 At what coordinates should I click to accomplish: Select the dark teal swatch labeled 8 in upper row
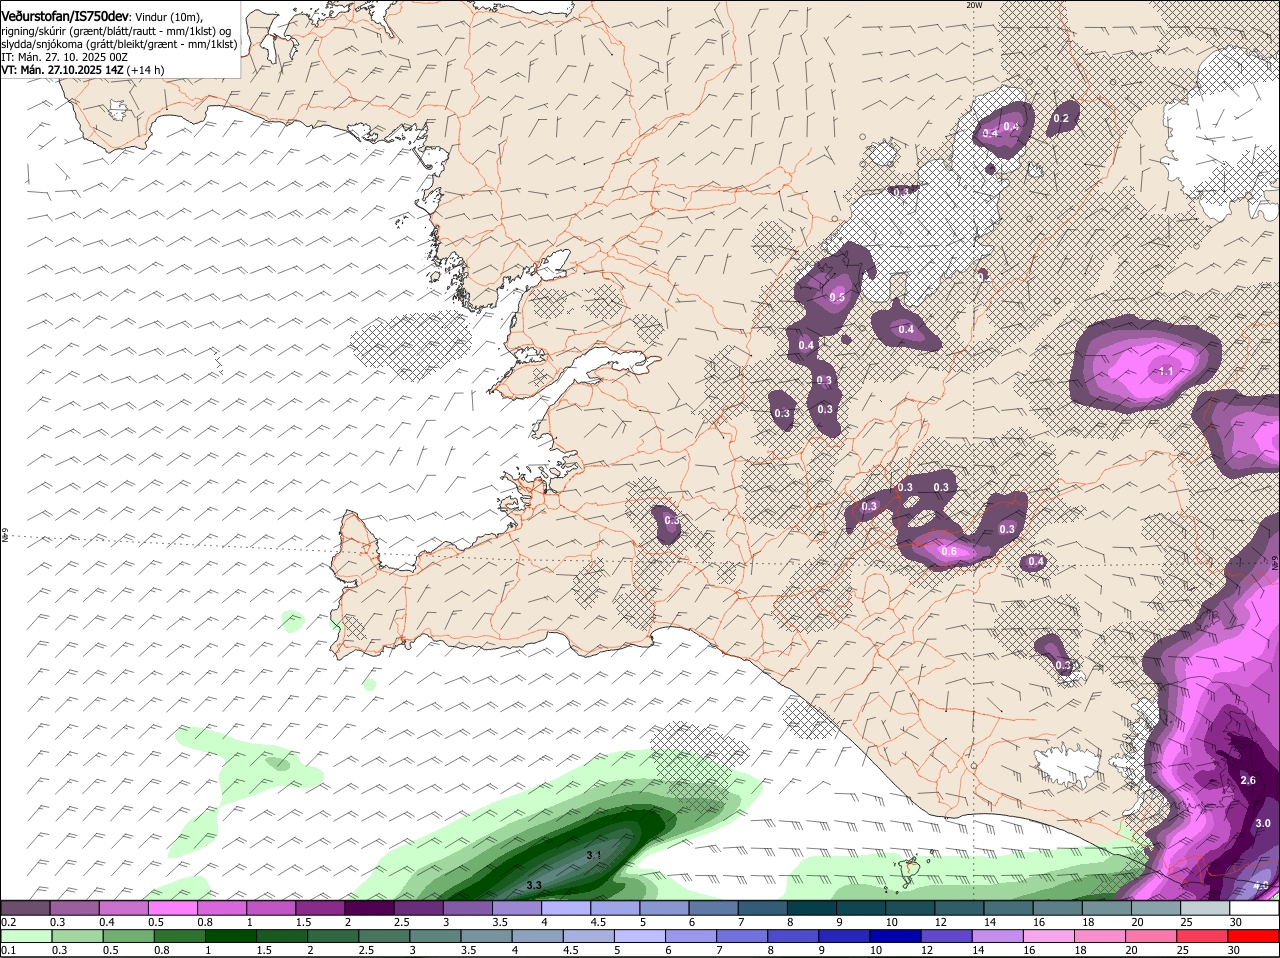tap(812, 907)
